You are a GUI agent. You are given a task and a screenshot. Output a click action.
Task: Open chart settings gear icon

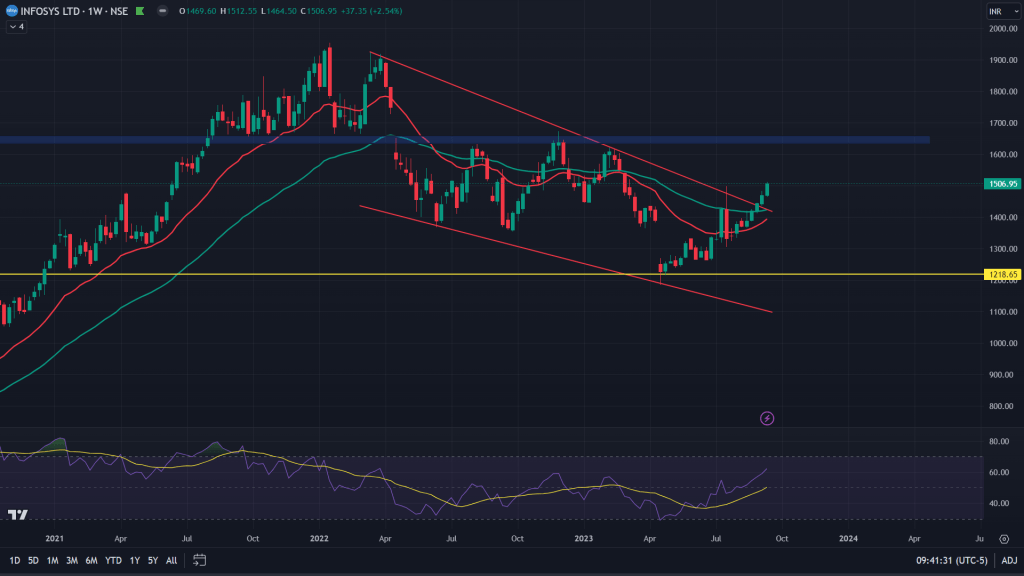1004,538
